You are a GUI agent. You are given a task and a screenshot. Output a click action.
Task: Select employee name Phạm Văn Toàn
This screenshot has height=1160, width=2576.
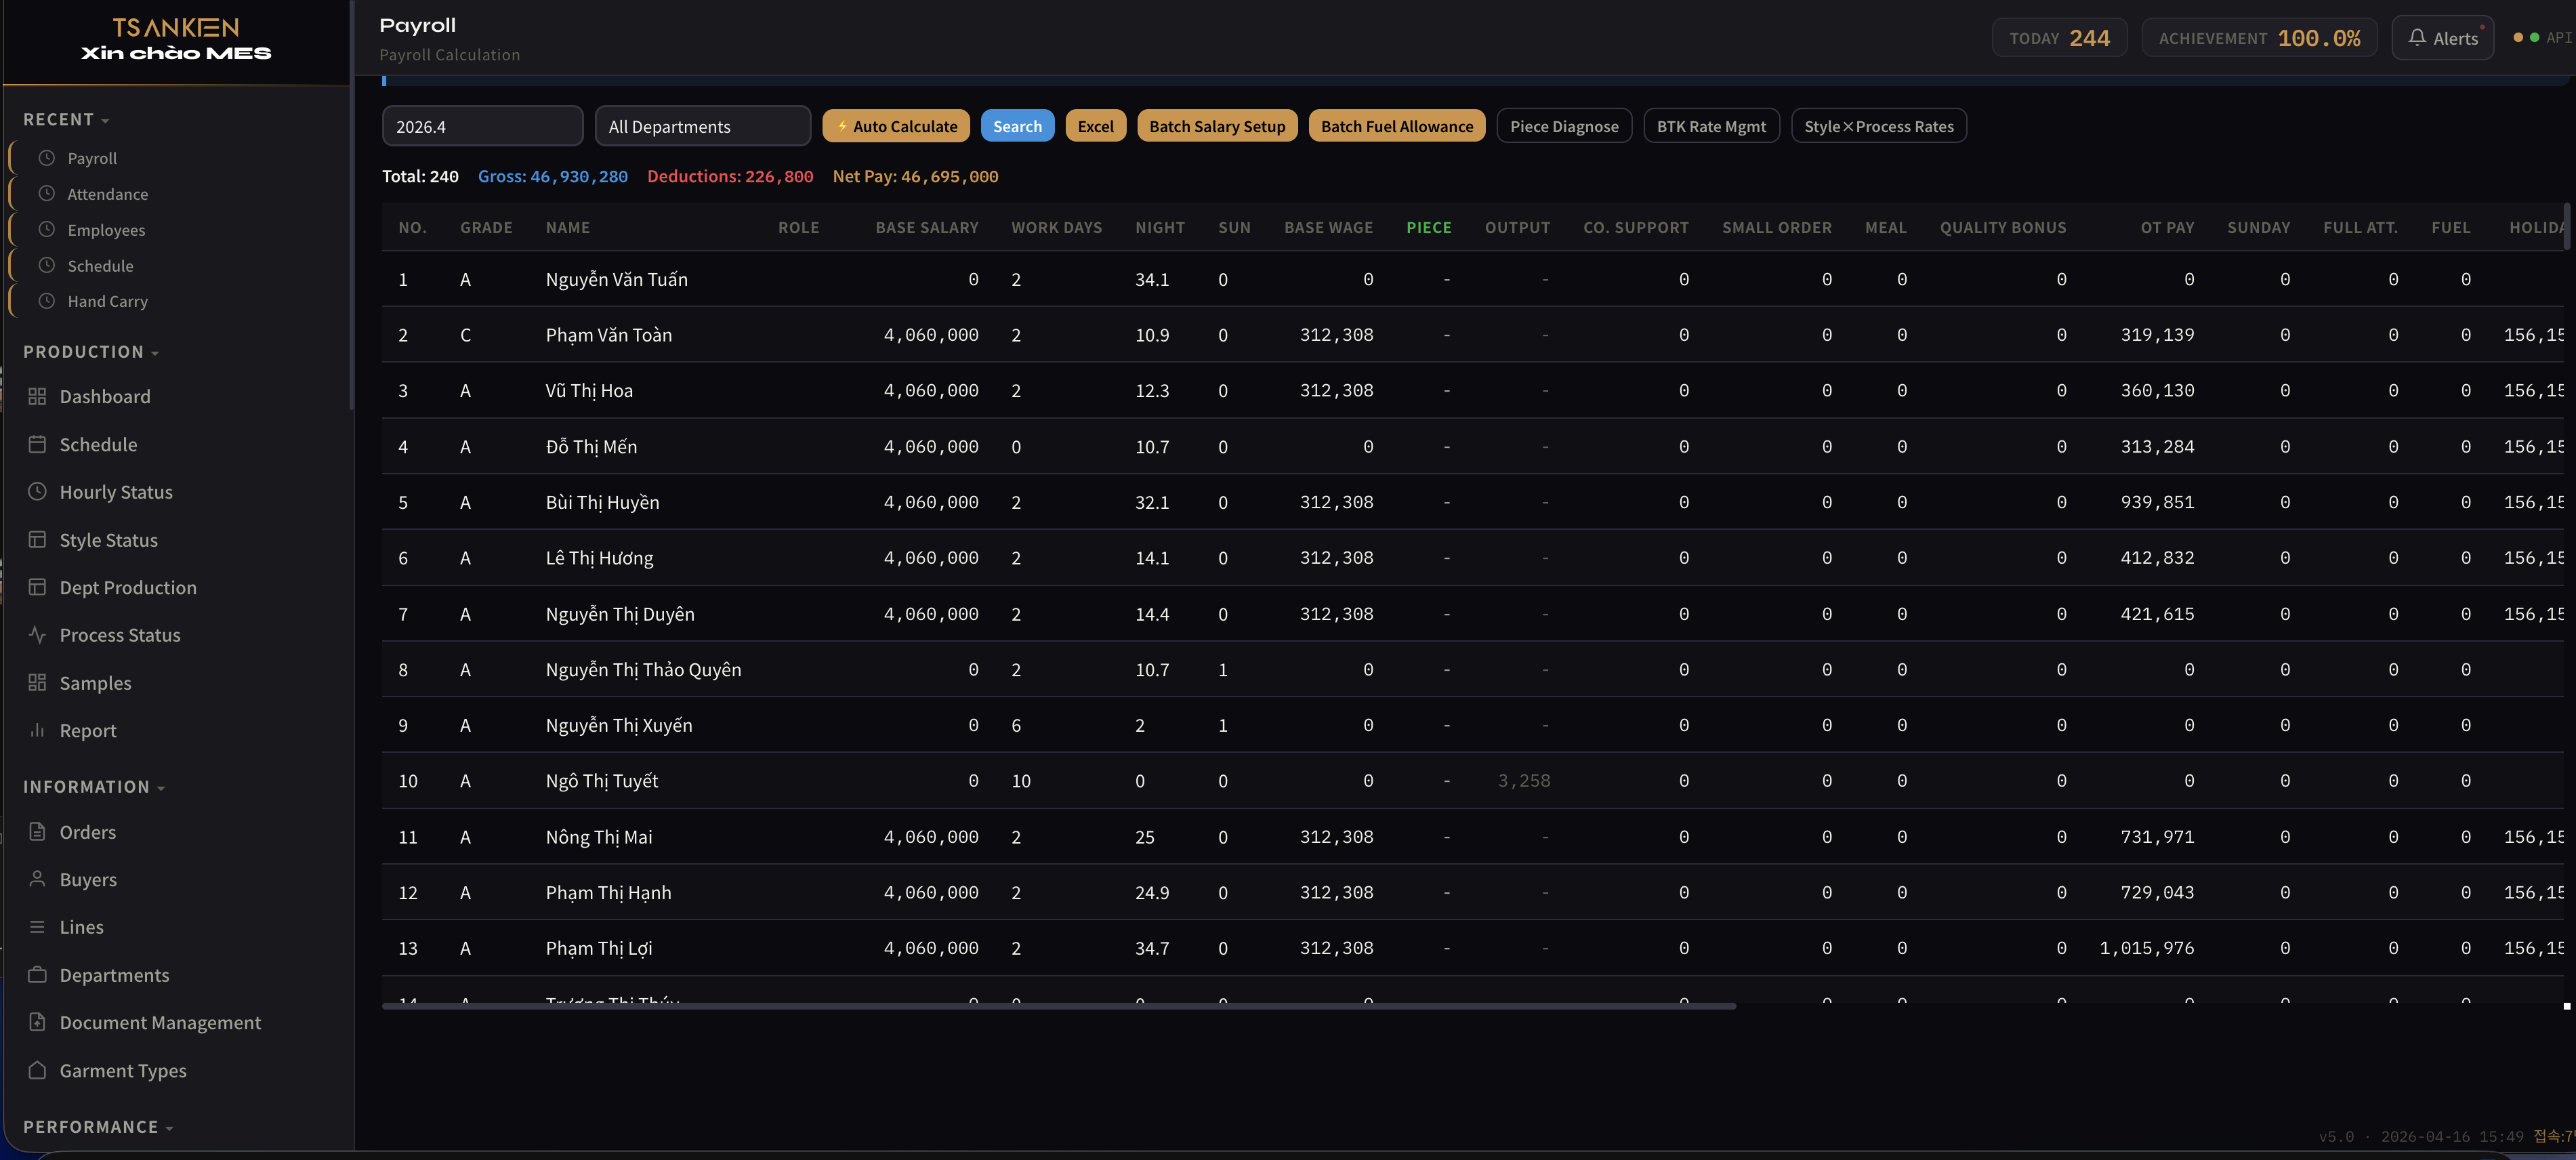(608, 335)
